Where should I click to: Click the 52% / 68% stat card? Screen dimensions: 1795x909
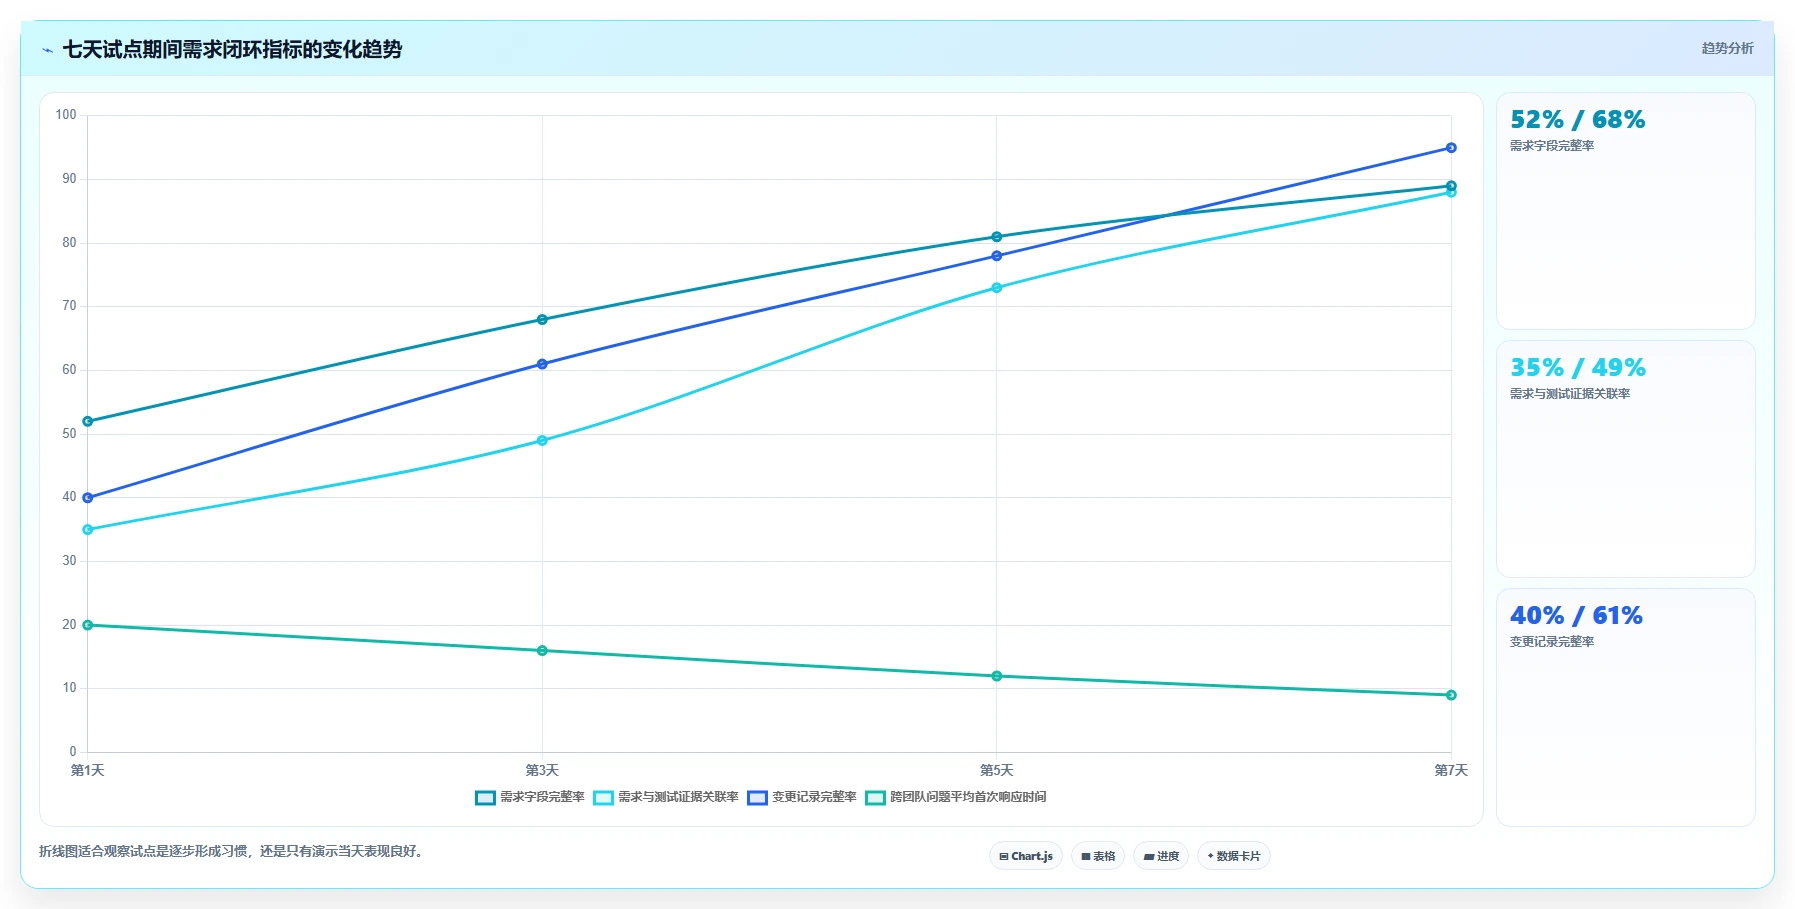click(1626, 211)
